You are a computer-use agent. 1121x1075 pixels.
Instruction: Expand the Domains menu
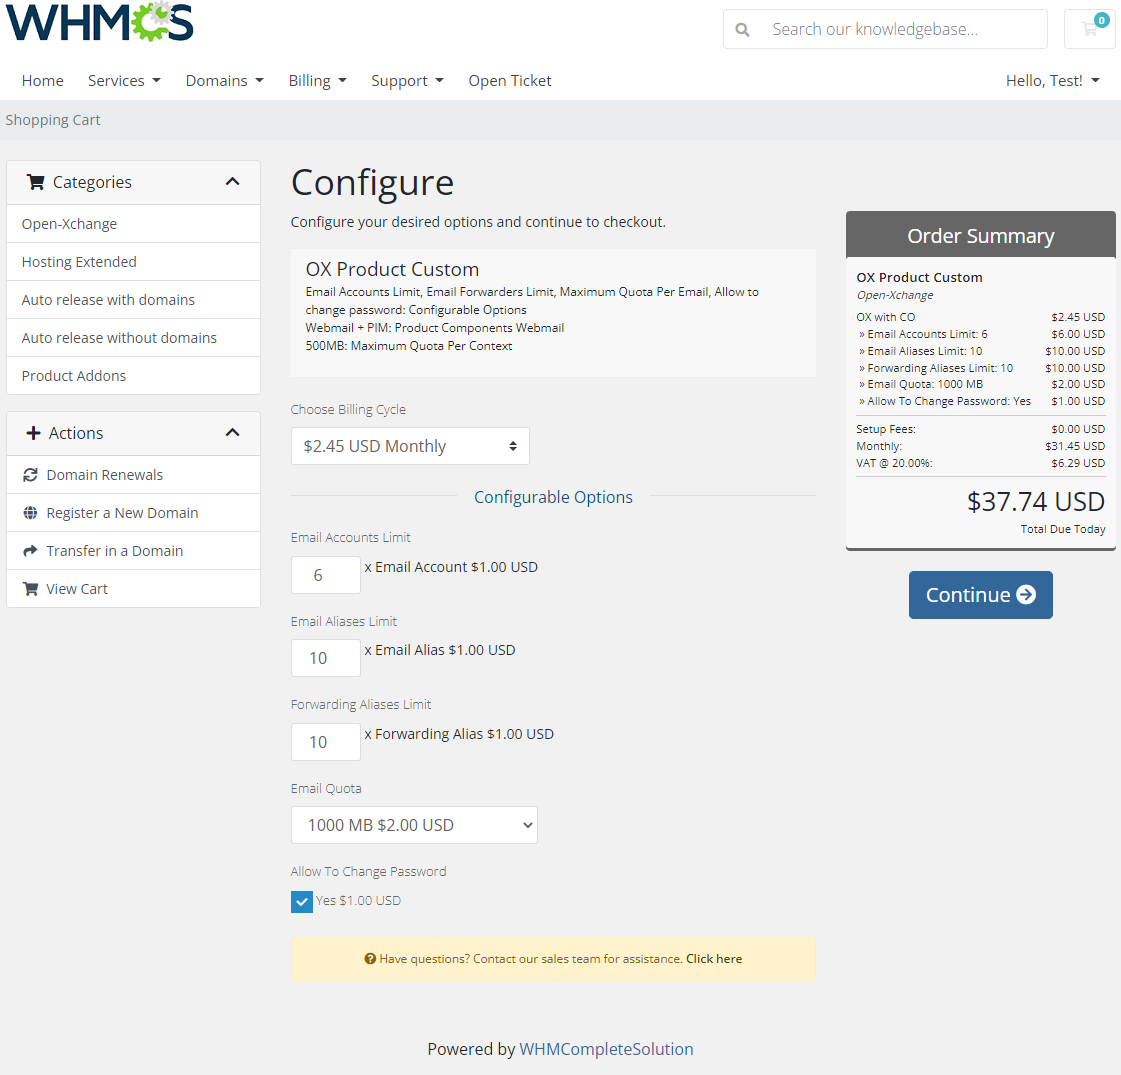tap(224, 81)
